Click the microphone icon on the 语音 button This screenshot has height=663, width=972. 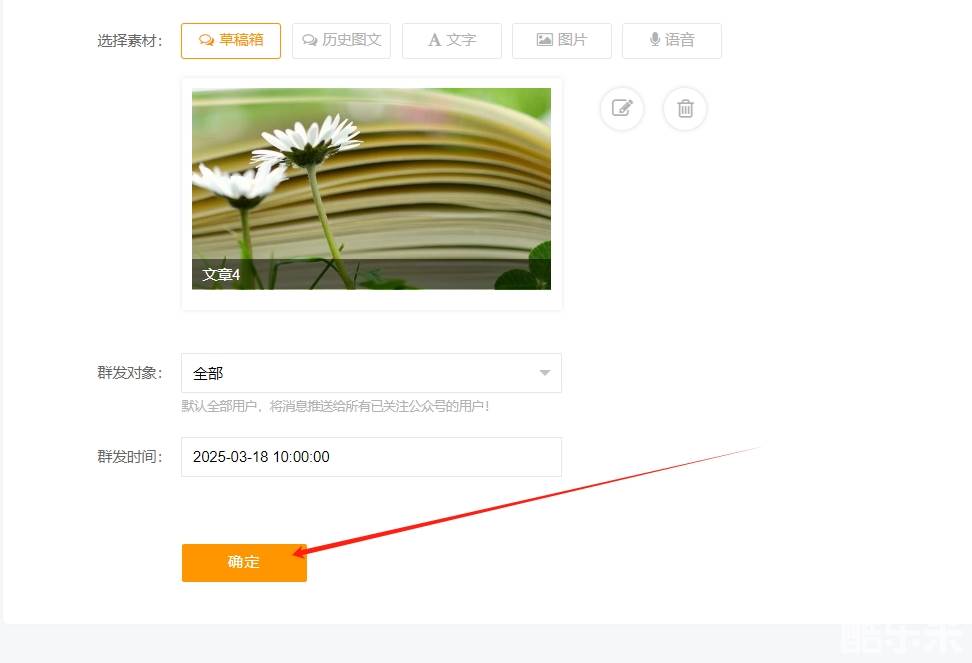655,40
